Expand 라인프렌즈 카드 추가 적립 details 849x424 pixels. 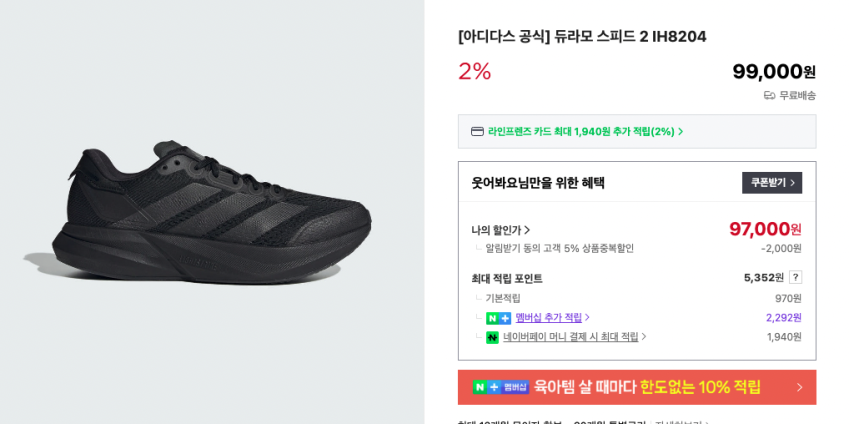click(x=585, y=131)
